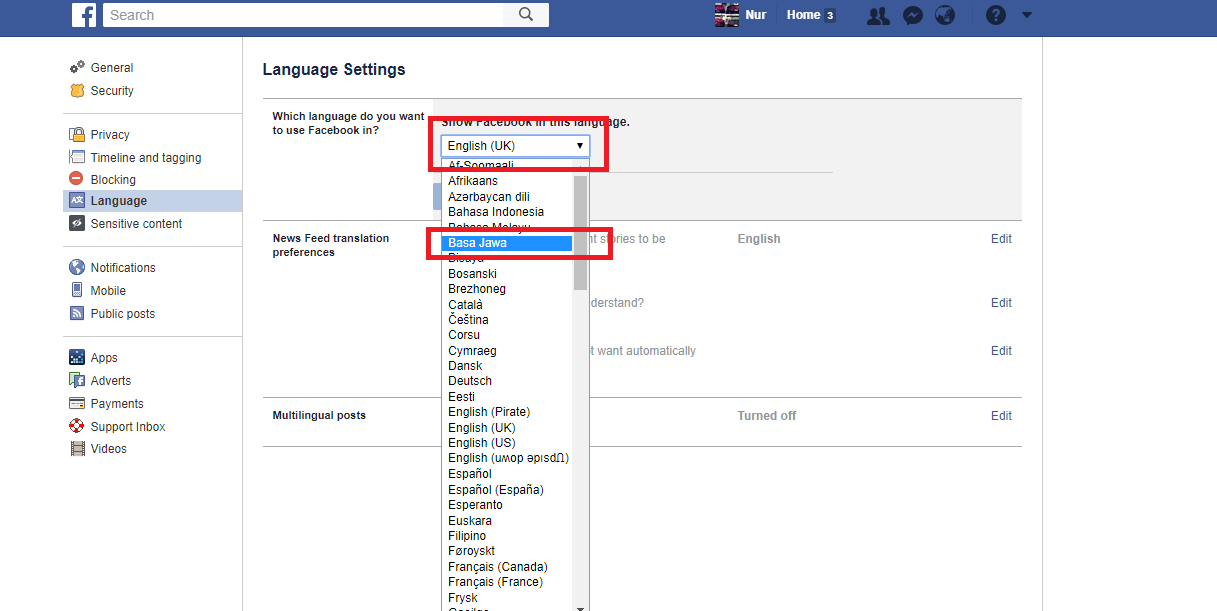
Task: Open Security settings in the sidebar
Action: click(x=112, y=91)
